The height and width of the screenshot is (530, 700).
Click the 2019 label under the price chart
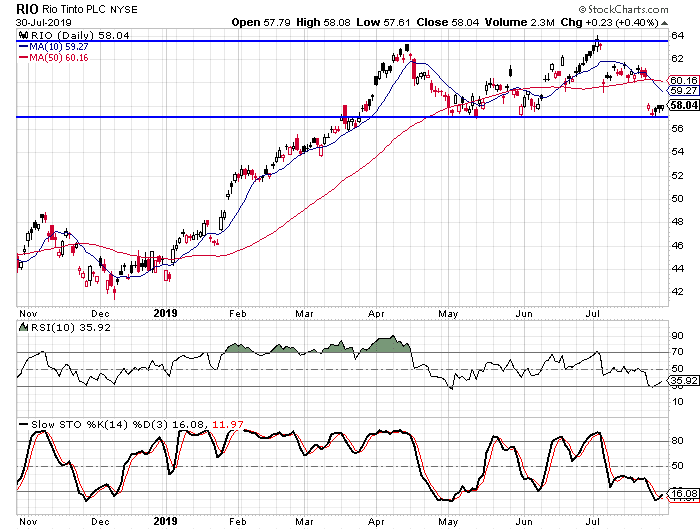165,313
